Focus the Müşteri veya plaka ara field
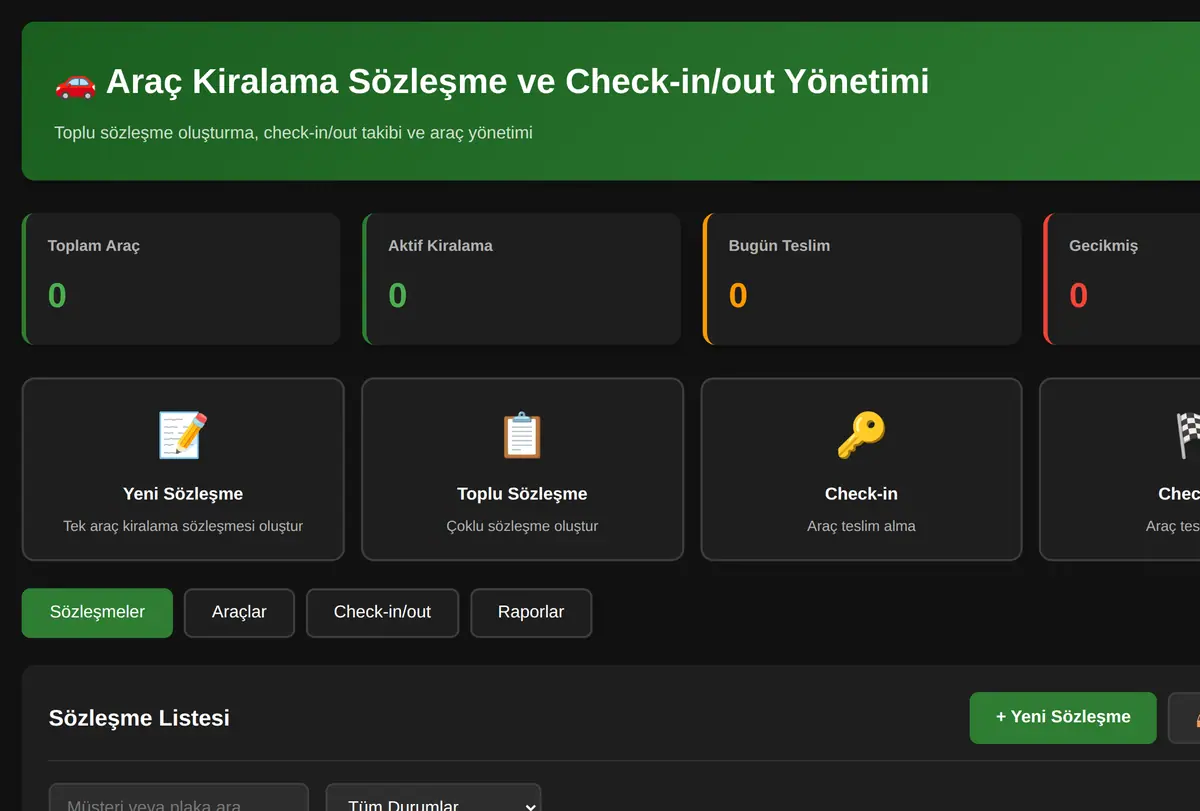Screen dimensions: 1200x811 coord(178,797)
